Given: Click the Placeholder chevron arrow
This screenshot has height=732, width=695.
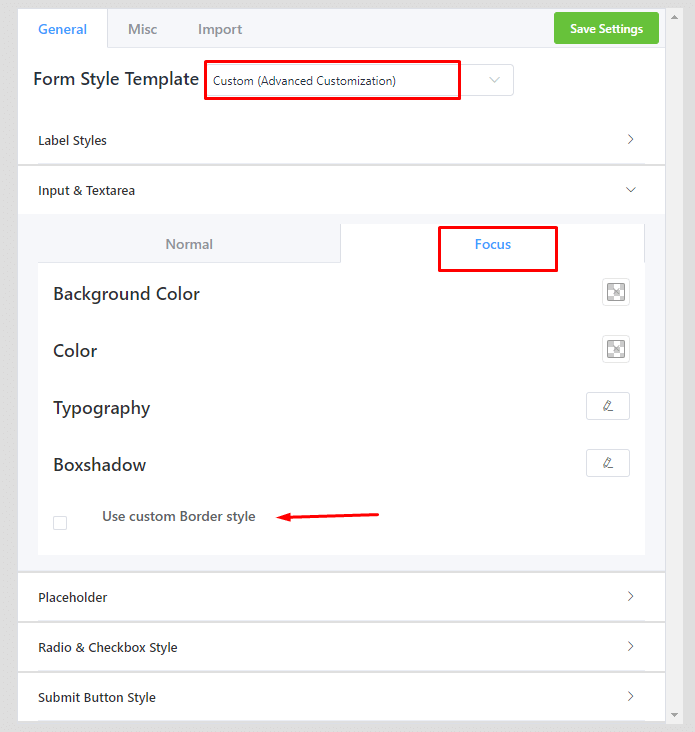Looking at the screenshot, I should [630, 597].
